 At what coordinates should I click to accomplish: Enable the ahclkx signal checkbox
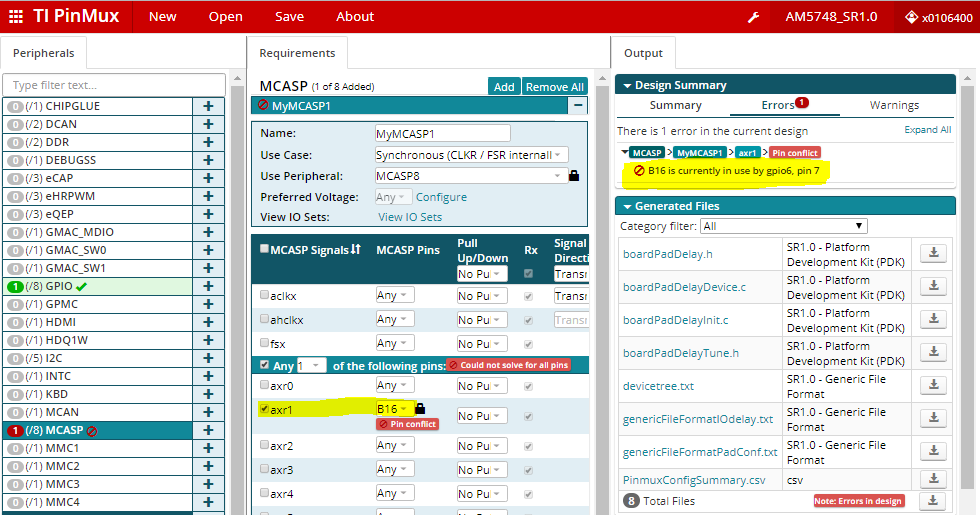(264, 319)
